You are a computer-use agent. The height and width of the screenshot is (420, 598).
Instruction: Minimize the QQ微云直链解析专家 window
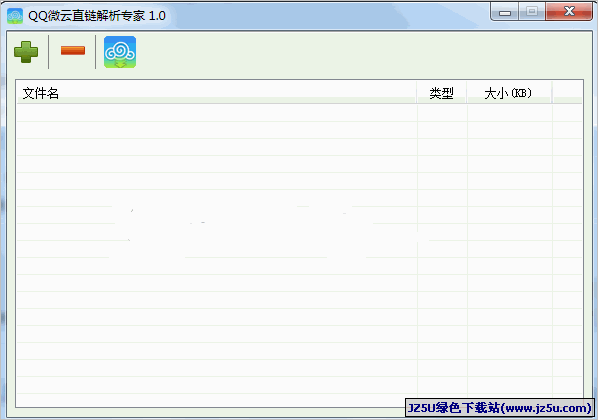click(x=505, y=12)
